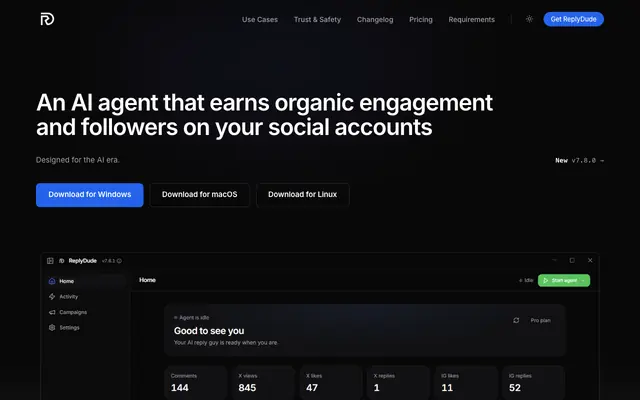
Task: Click the small ReplyDude logo in app titlebar
Action: pyautogui.click(x=62, y=261)
